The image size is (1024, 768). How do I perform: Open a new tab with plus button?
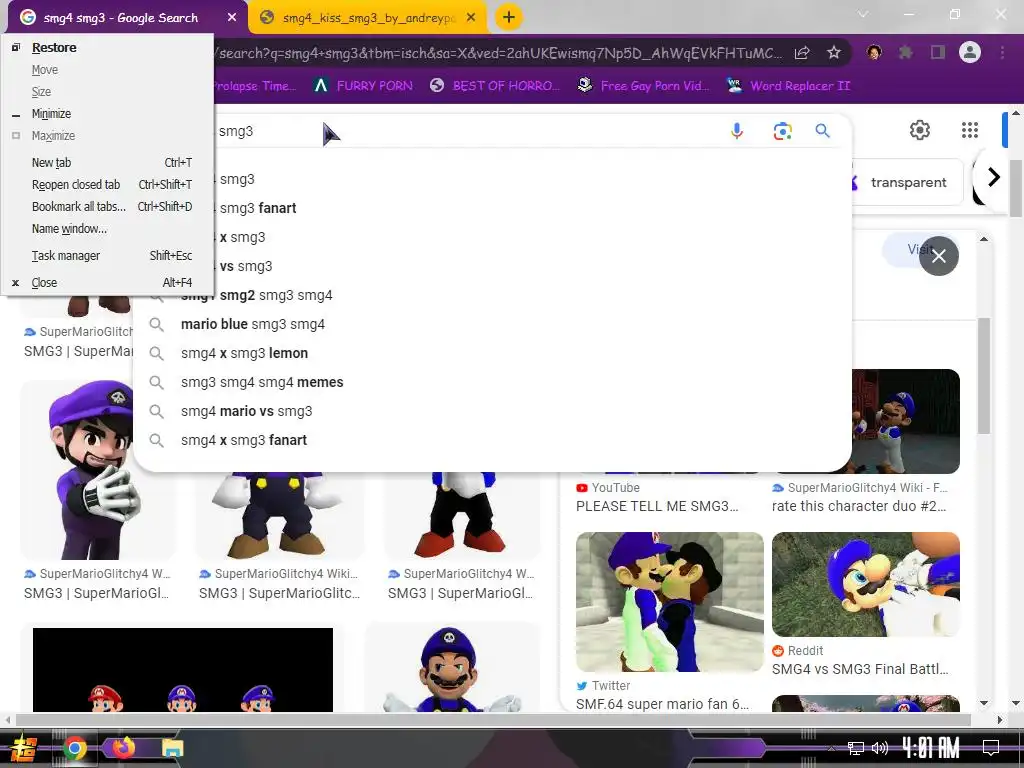click(x=509, y=17)
